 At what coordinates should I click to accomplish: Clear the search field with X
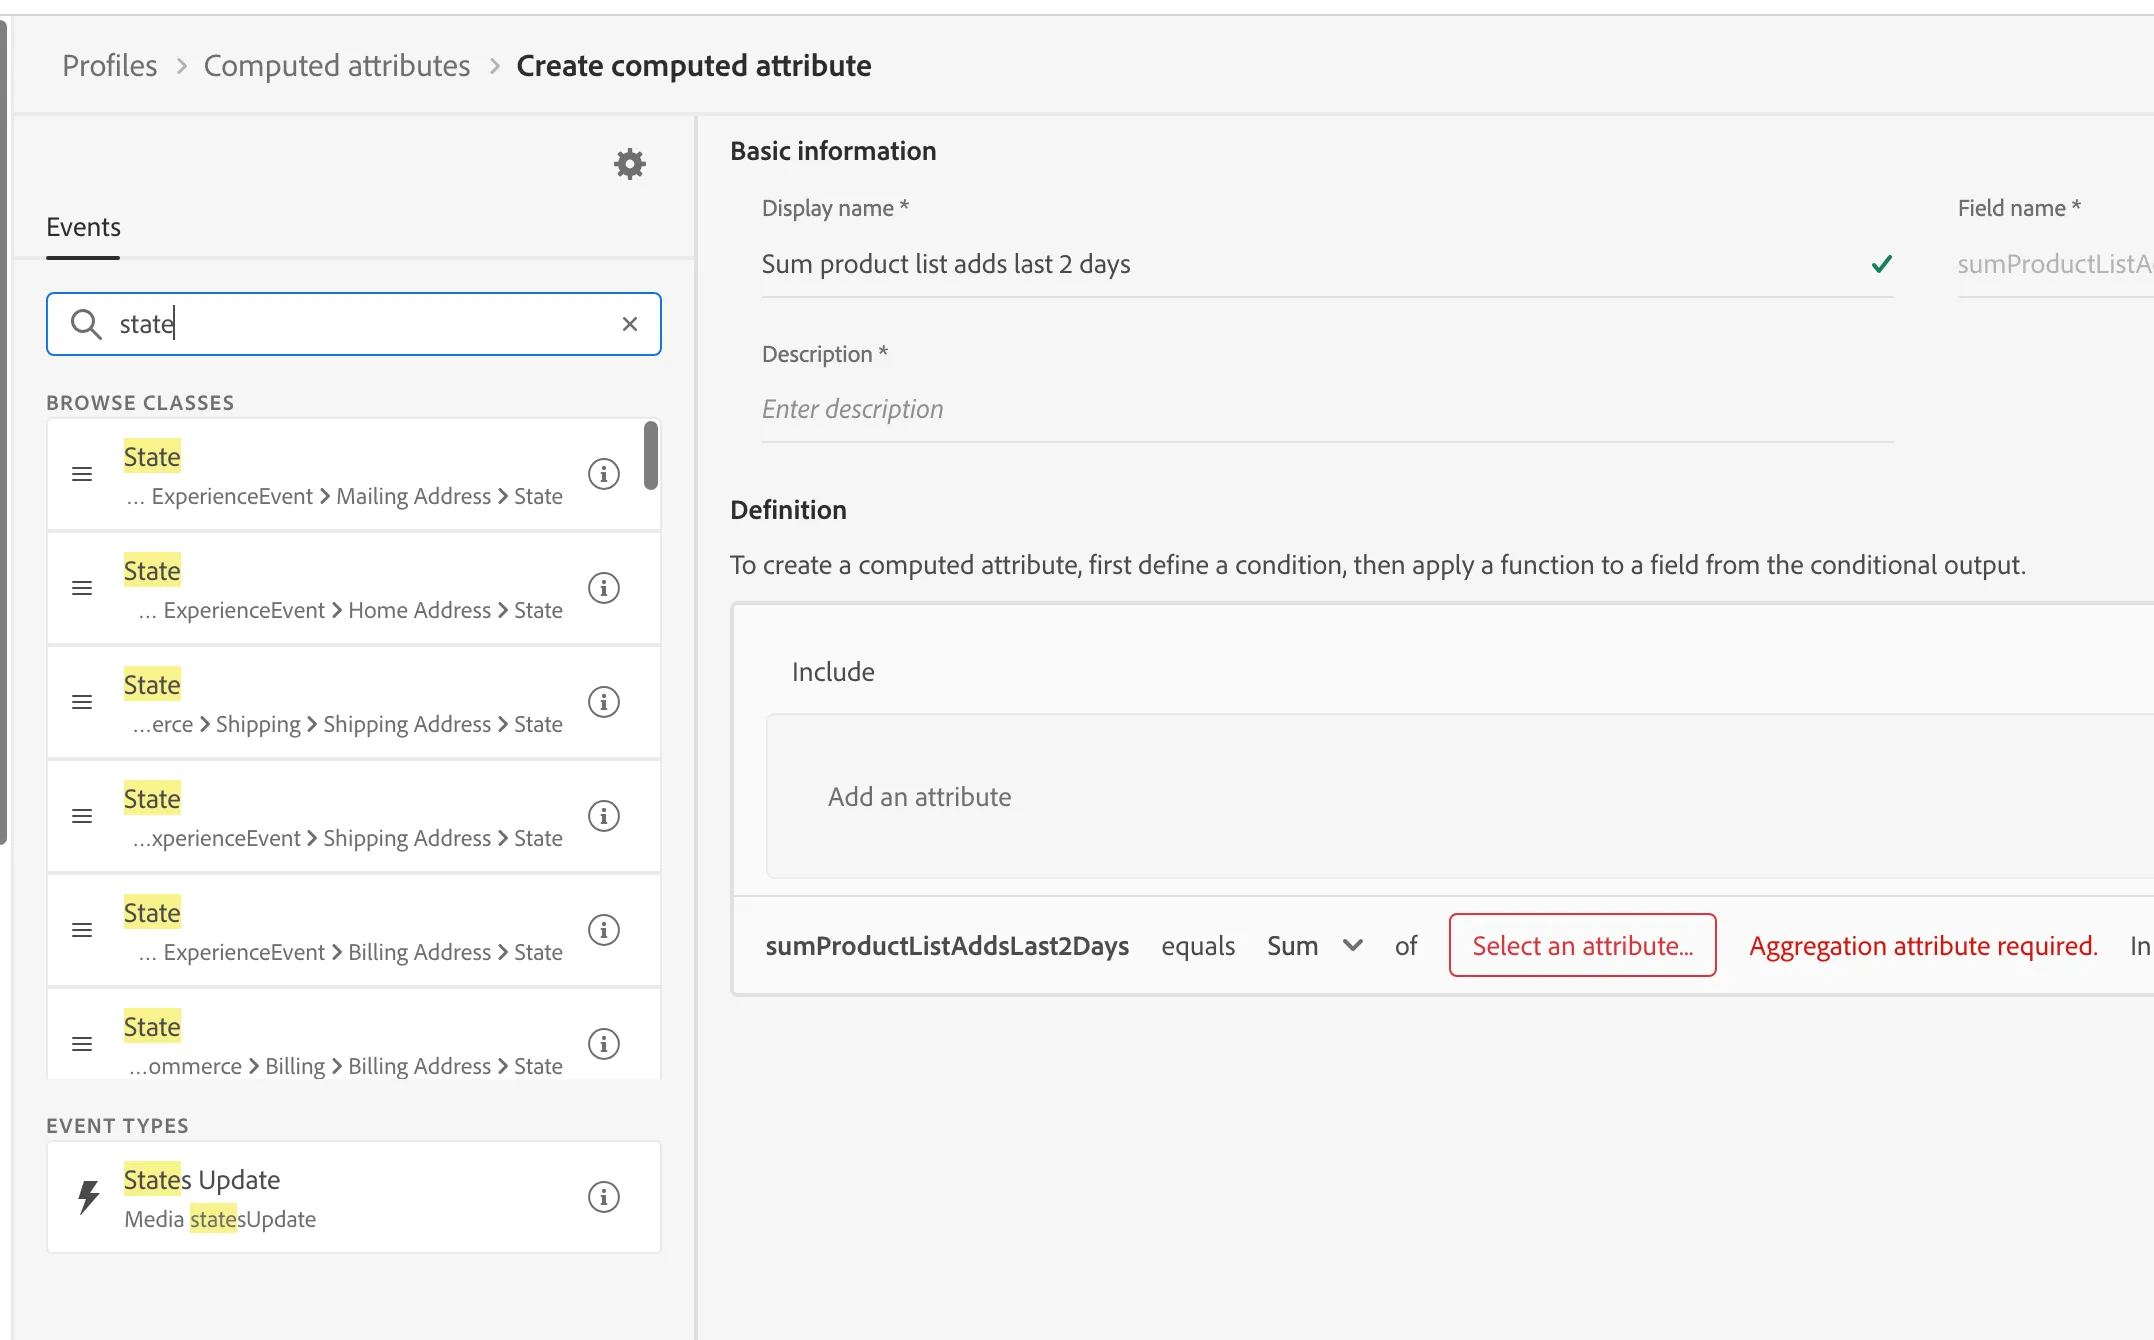coord(630,324)
